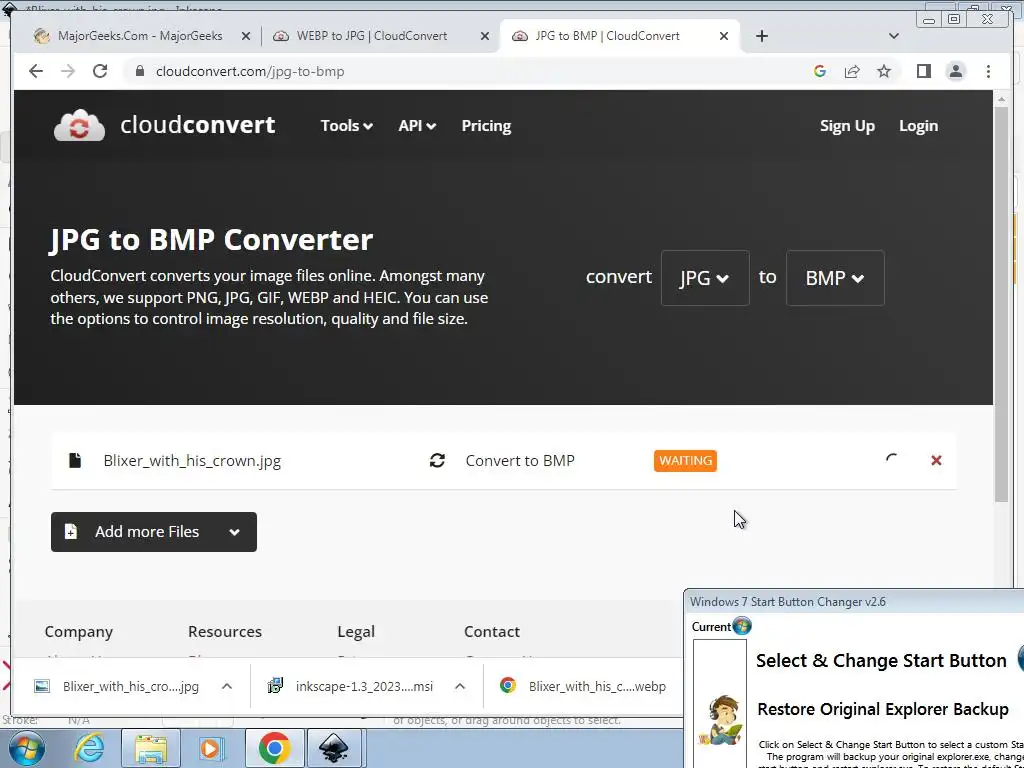Click the browser back arrow
1024x768 pixels.
click(x=36, y=71)
